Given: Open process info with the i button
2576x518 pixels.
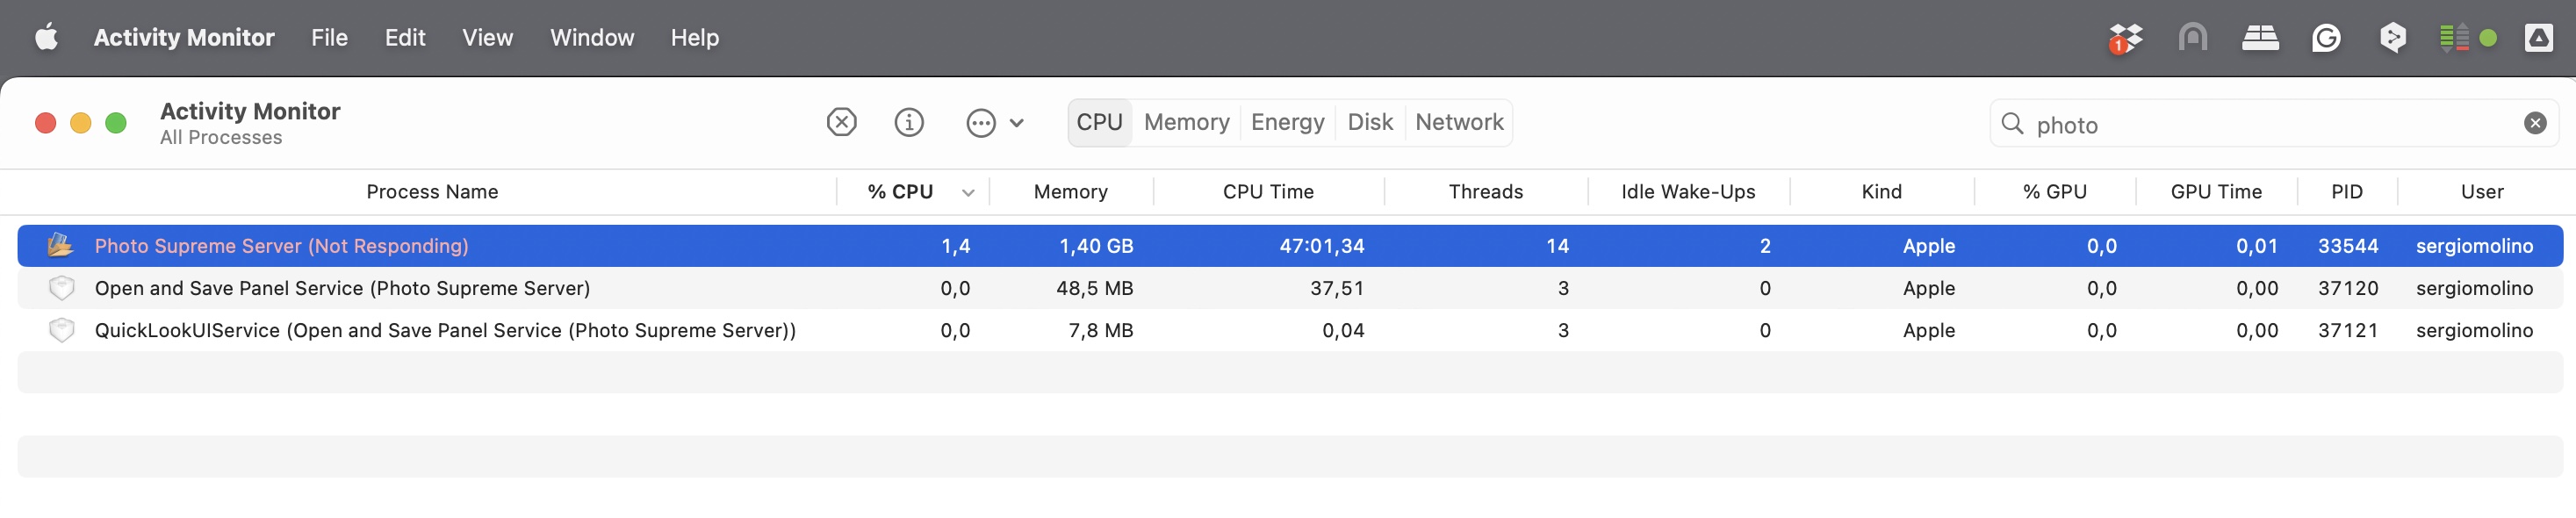Looking at the screenshot, I should [x=909, y=123].
